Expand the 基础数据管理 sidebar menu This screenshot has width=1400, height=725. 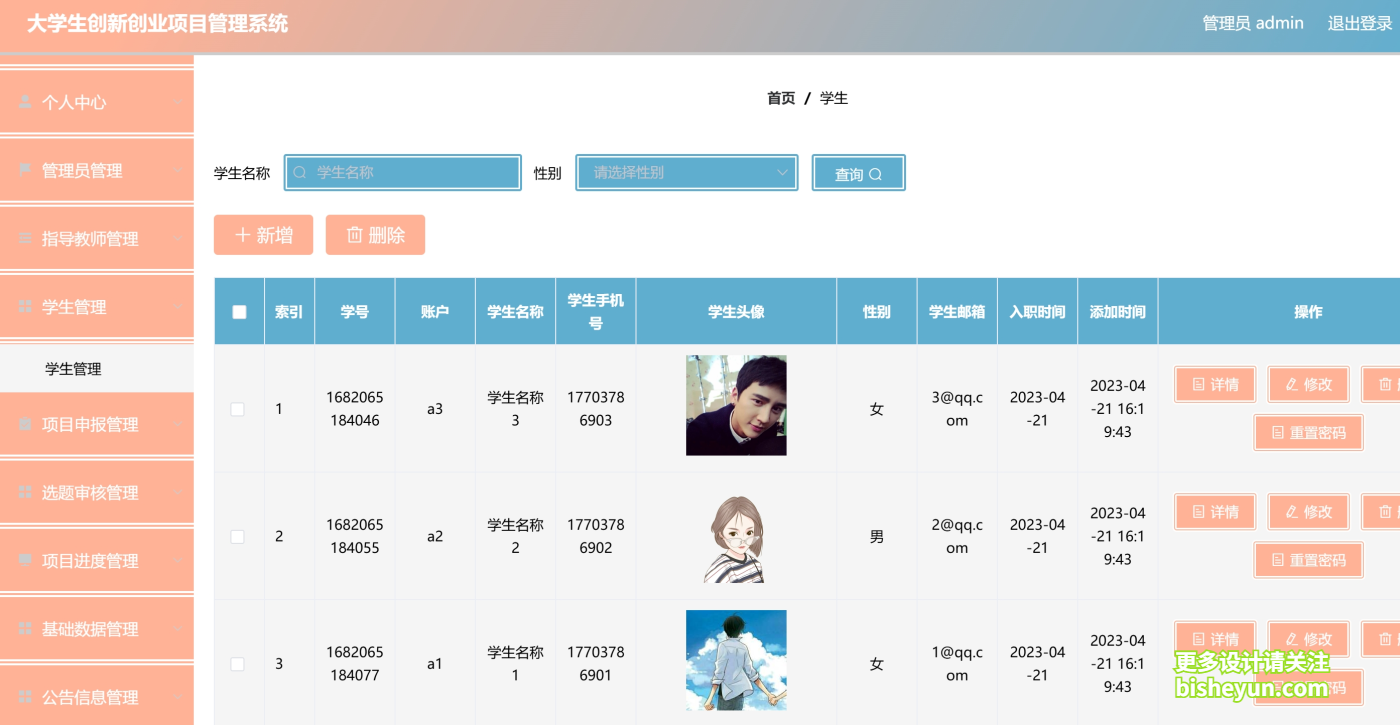(x=97, y=629)
